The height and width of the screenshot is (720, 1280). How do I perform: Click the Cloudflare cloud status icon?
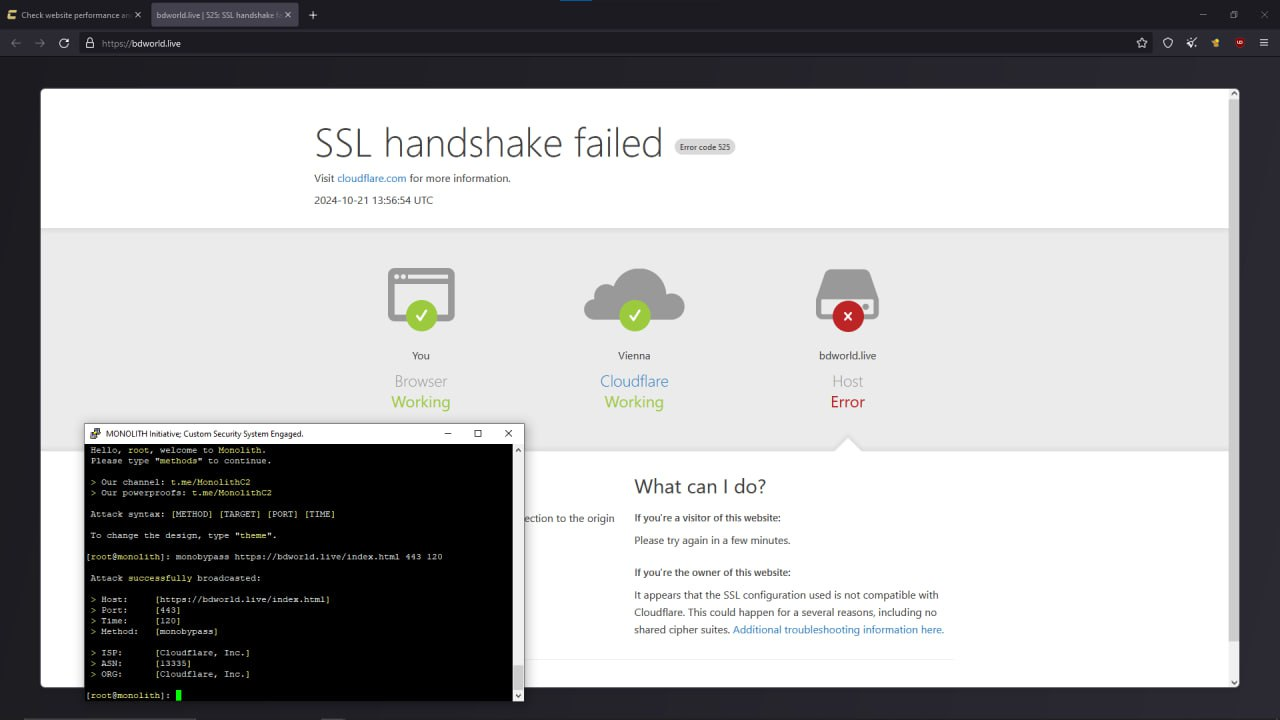634,299
